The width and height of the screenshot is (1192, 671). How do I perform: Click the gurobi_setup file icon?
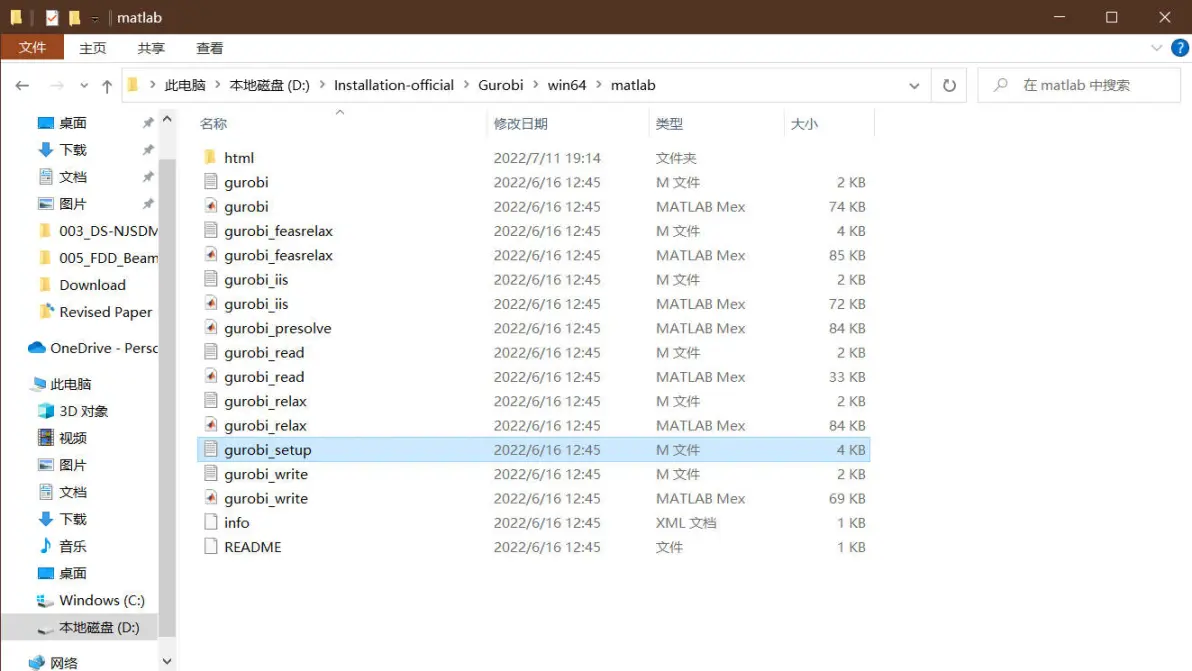211,449
